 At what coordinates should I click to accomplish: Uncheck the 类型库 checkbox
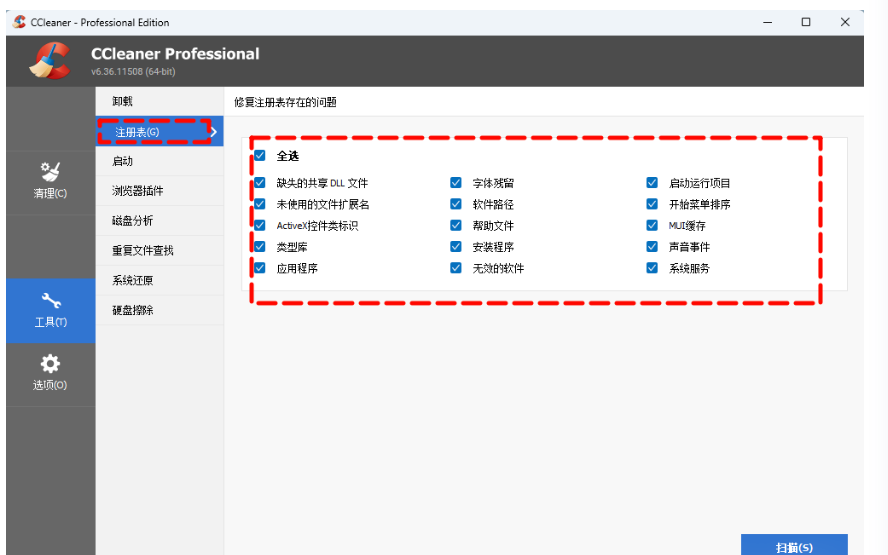click(260, 246)
